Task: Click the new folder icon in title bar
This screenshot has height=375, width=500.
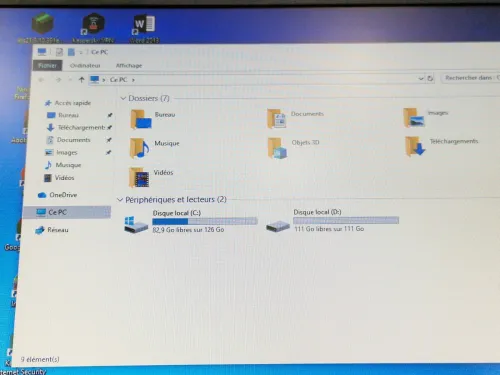Action: pyautogui.click(x=71, y=52)
